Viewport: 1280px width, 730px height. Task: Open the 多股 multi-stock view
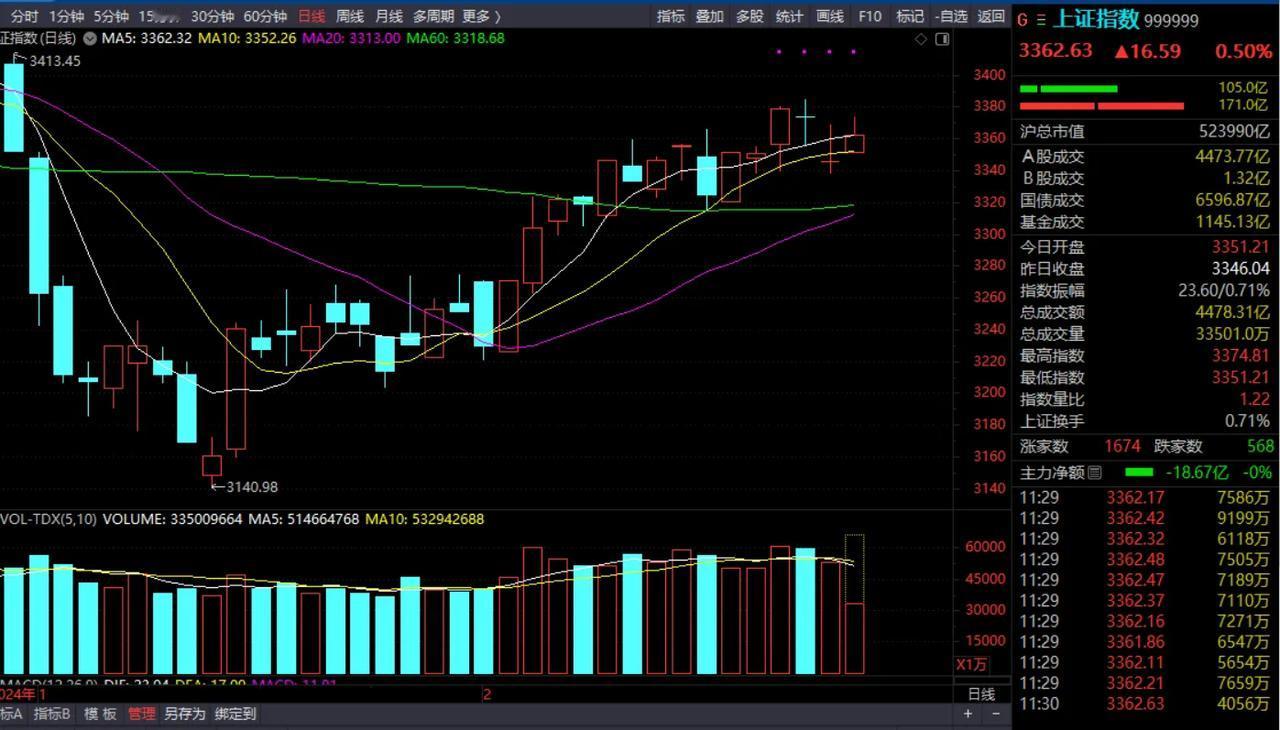click(x=749, y=16)
